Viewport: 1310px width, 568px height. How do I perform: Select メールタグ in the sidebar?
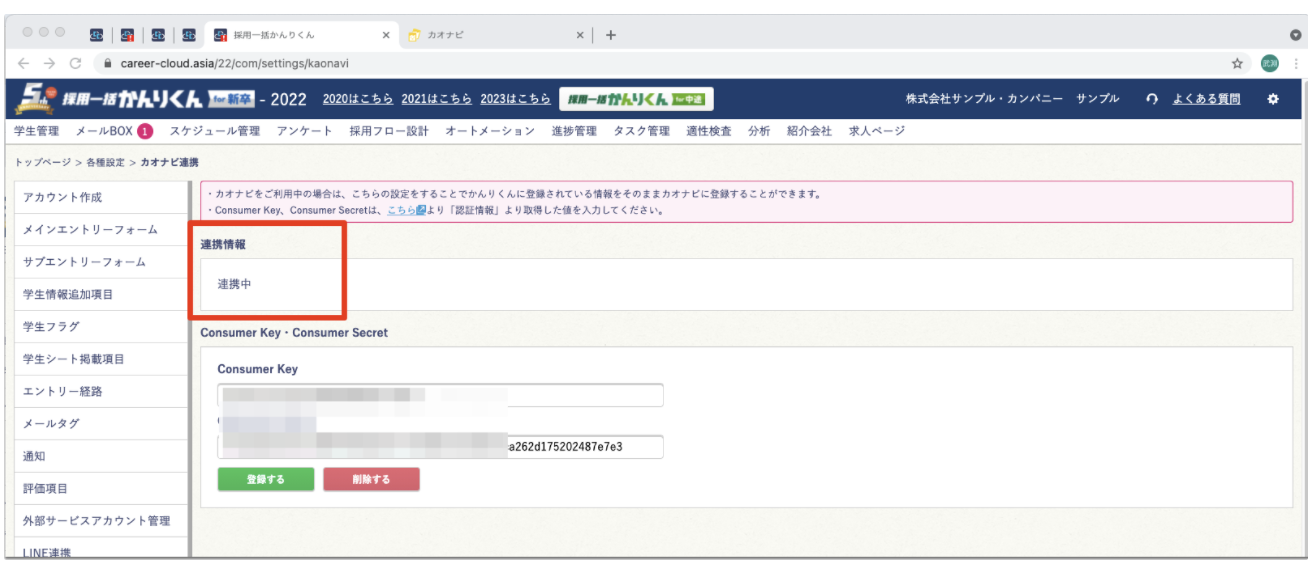102,423
